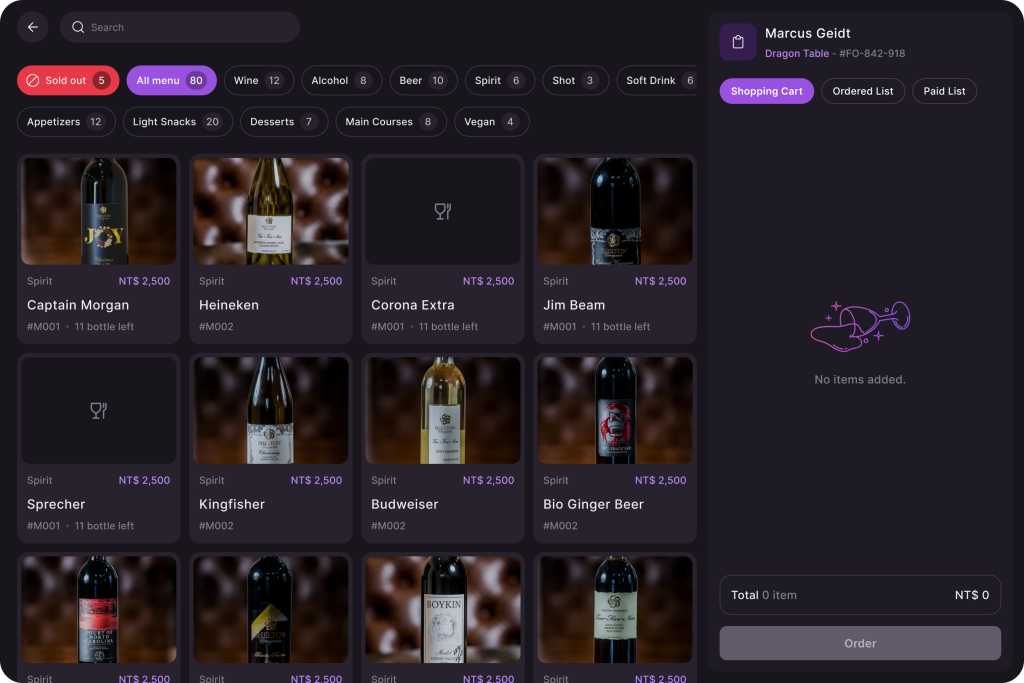Select the Heineken bottle image

[271, 211]
